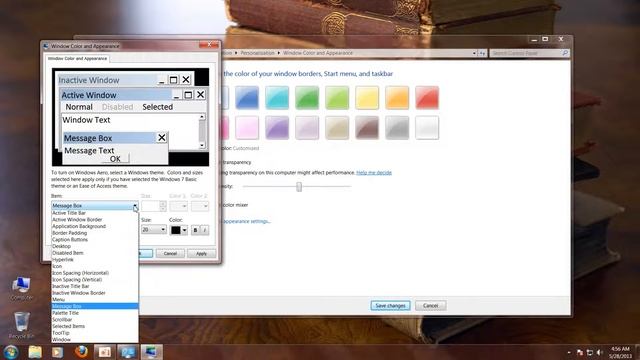Click Cancel in the appearance dialog
Image resolution: width=640 pixels, height=360 pixels.
[x=170, y=253]
